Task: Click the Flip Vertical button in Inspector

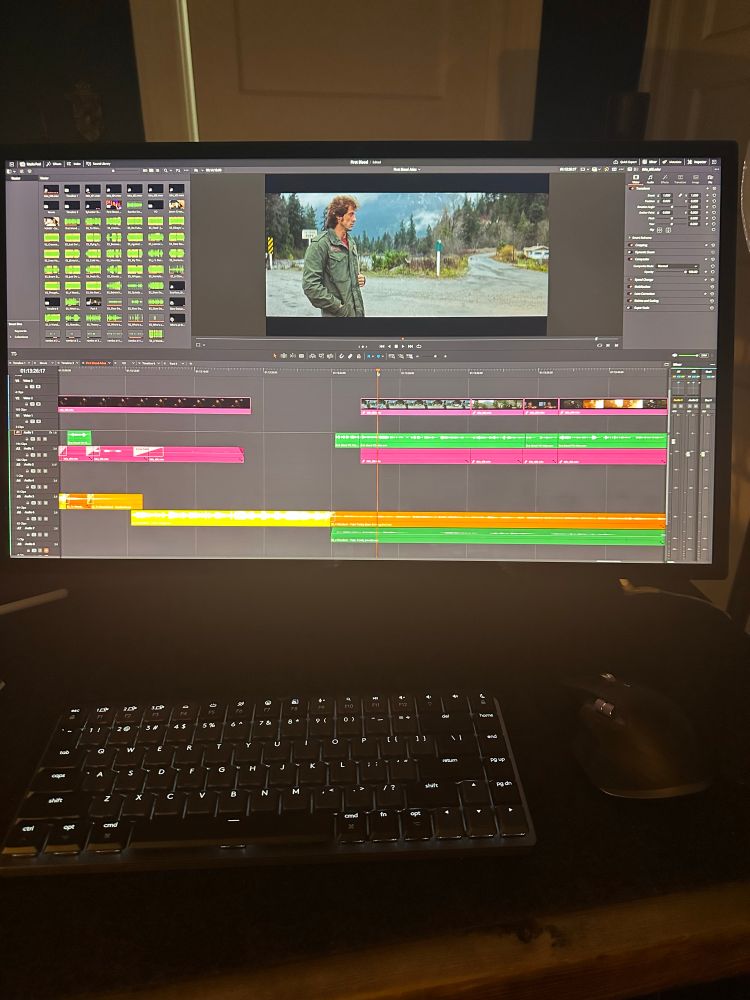Action: pos(668,230)
